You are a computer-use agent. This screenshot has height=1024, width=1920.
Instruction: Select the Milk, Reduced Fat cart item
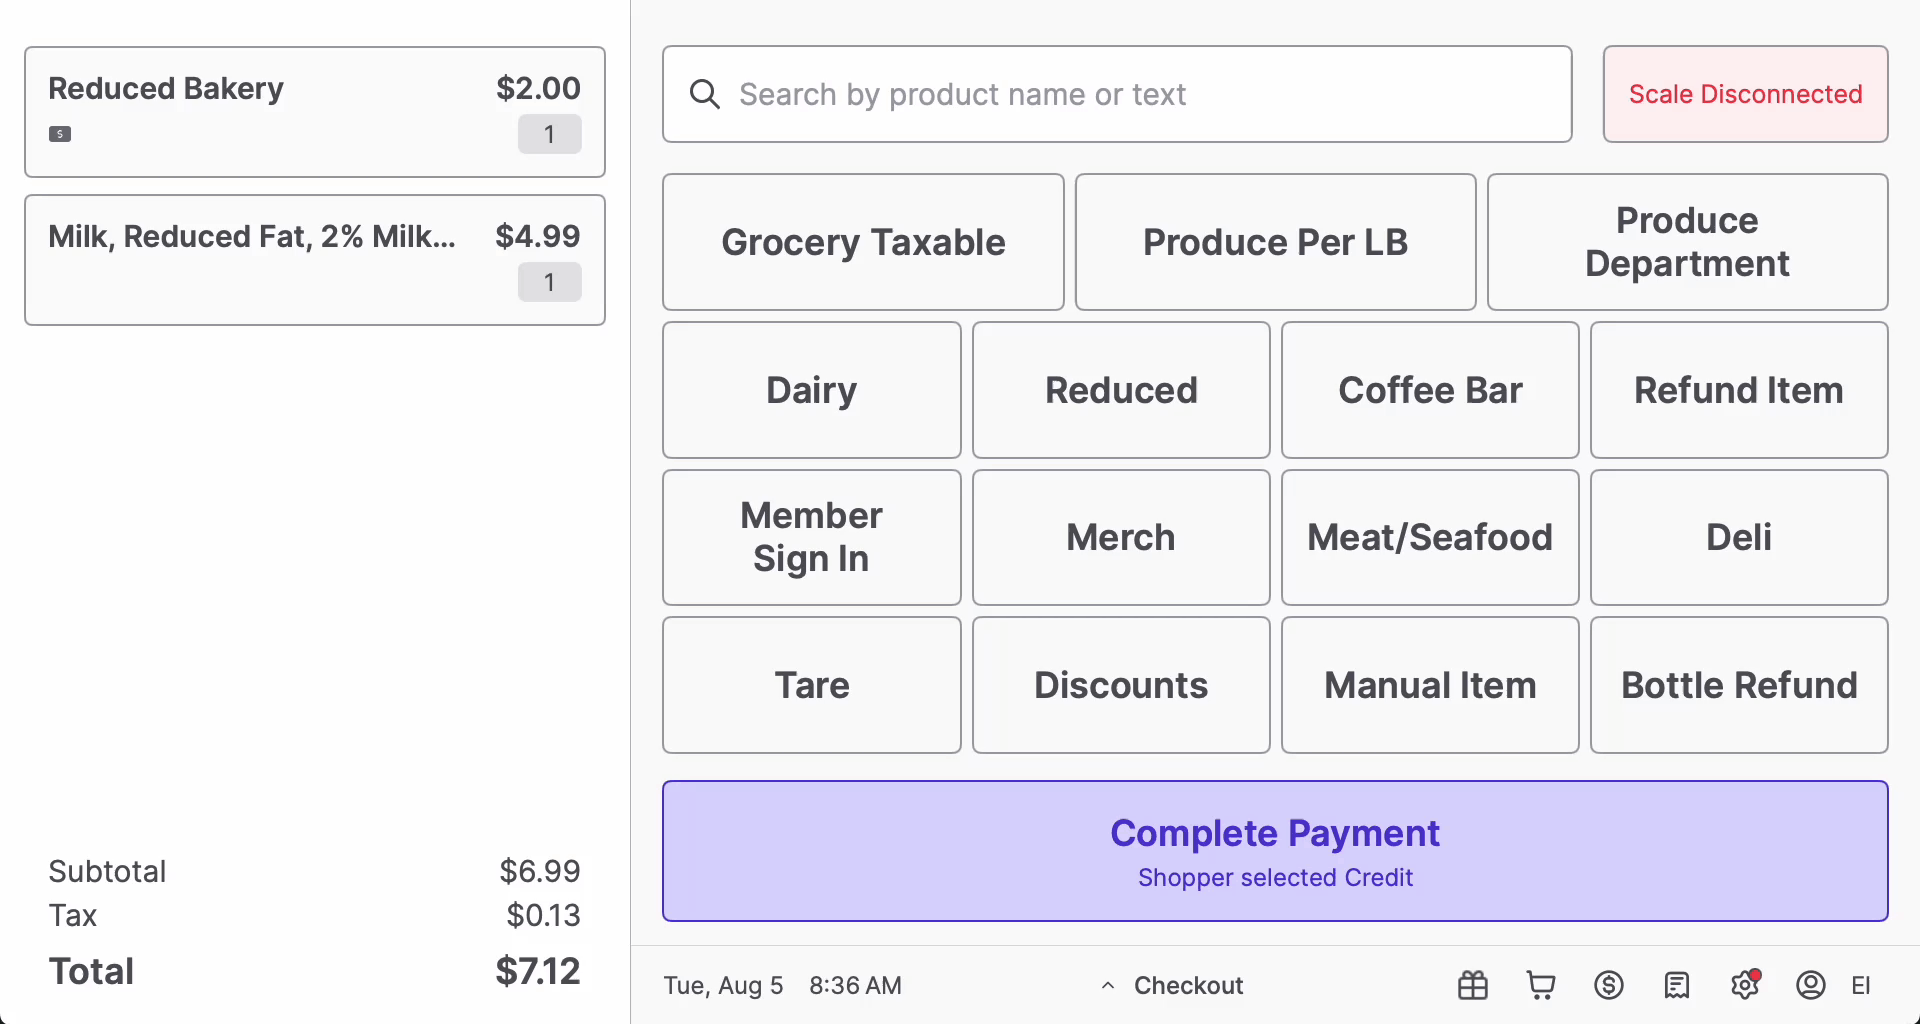pyautogui.click(x=250, y=238)
